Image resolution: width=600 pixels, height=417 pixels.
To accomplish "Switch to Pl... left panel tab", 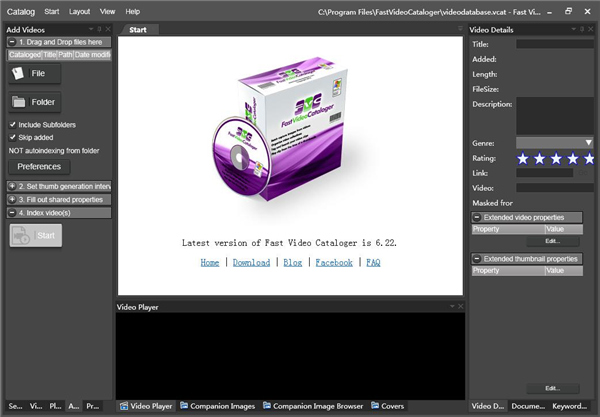I will click(x=55, y=406).
